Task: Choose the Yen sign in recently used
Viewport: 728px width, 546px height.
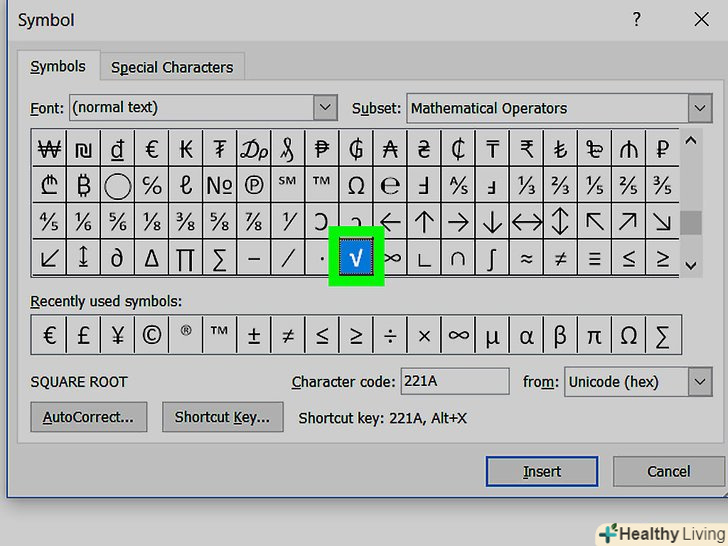Action: point(117,335)
